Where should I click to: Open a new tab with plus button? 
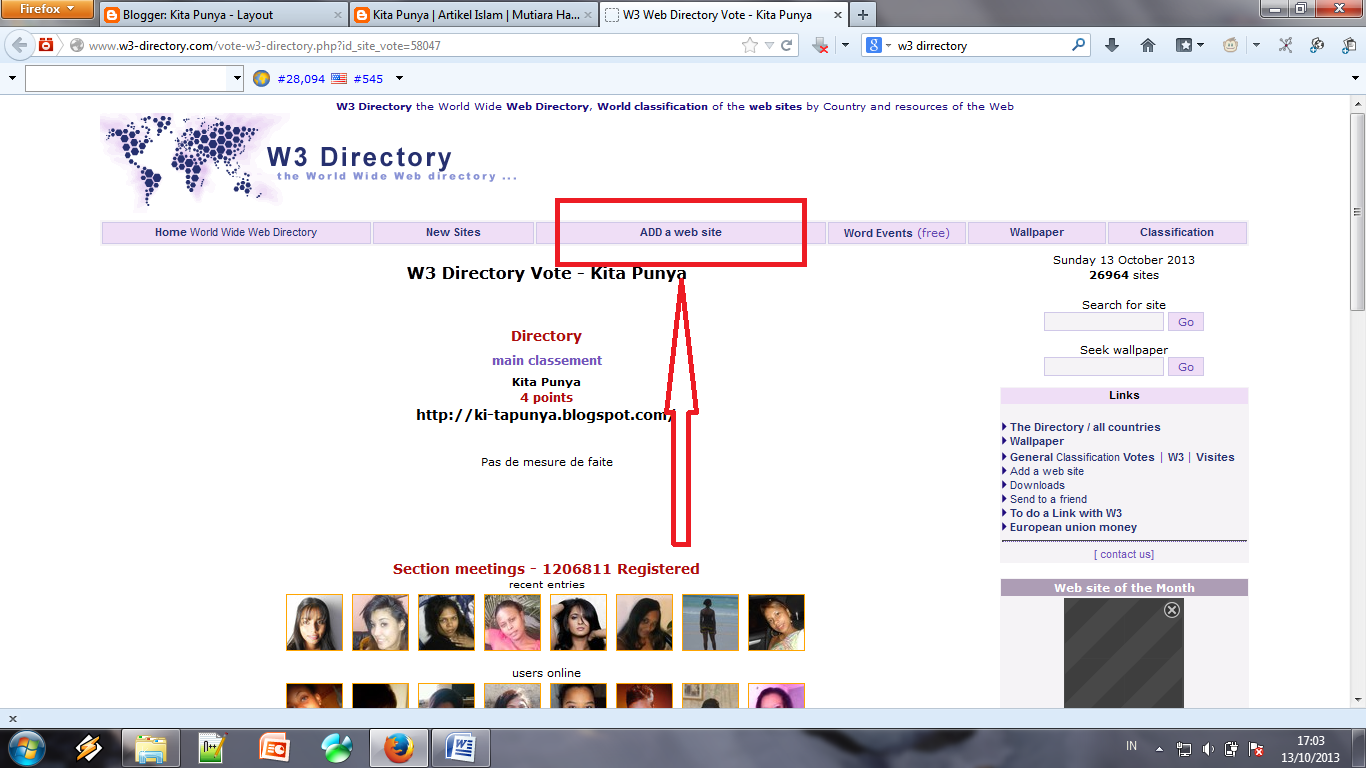[x=862, y=15]
